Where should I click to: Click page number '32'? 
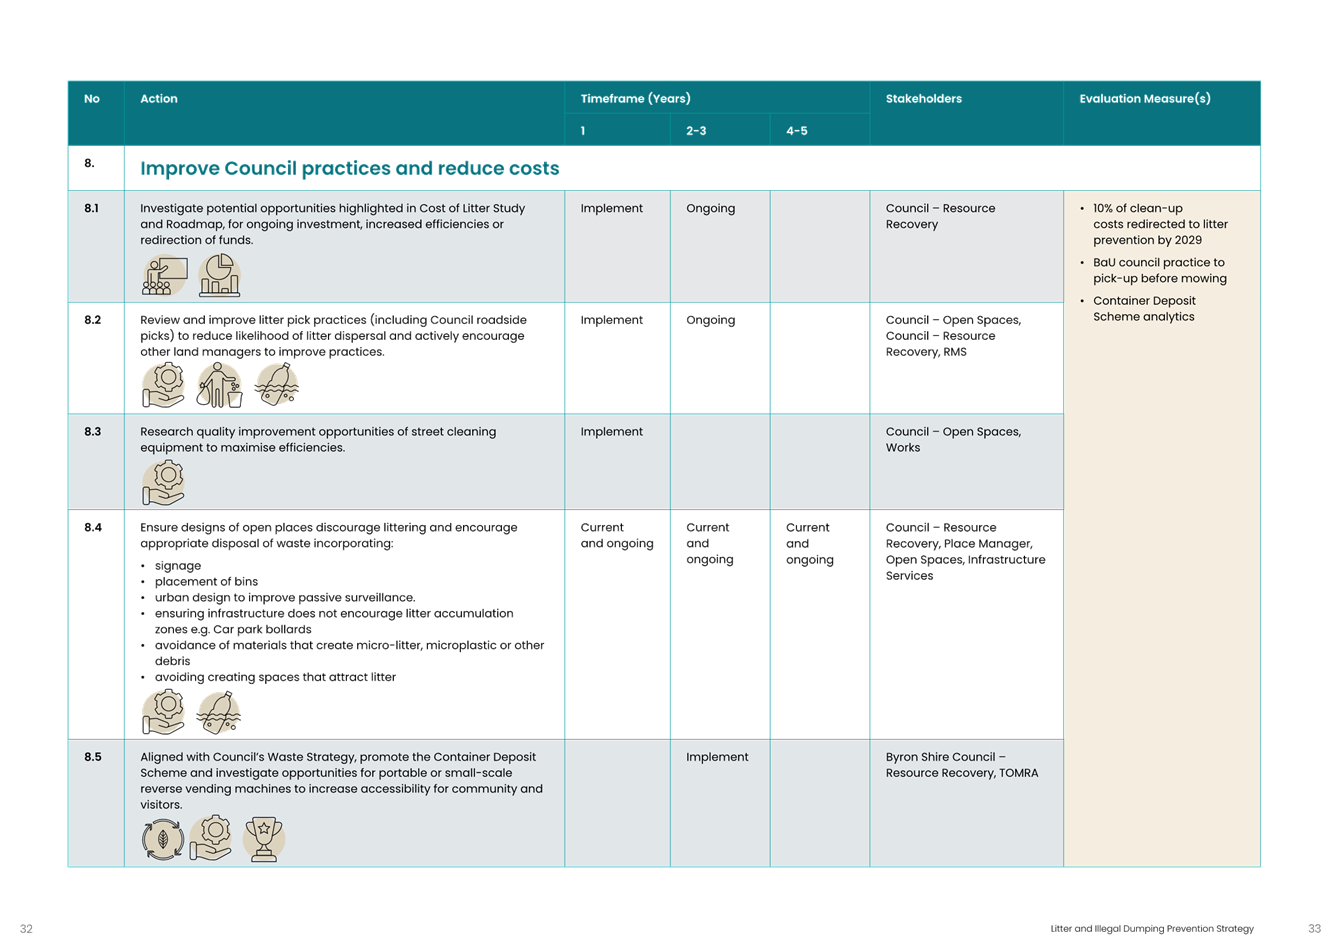26,929
